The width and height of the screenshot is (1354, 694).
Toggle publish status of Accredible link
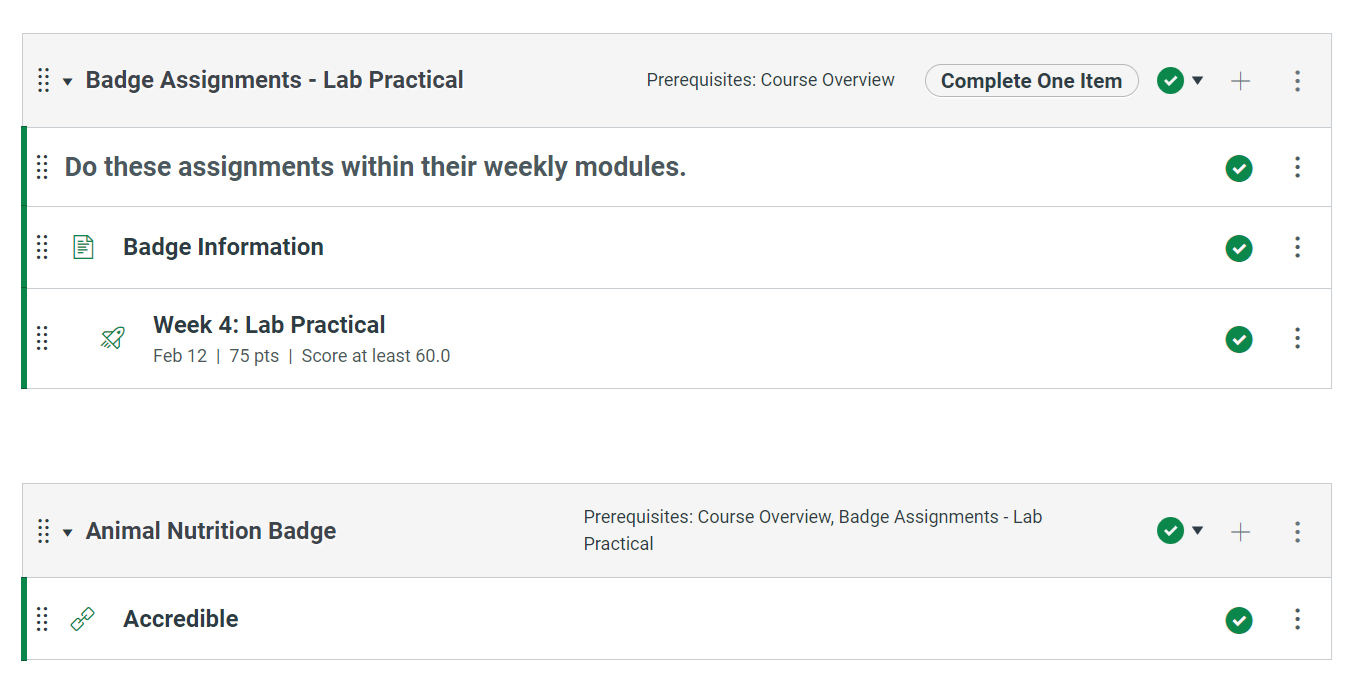click(1239, 620)
